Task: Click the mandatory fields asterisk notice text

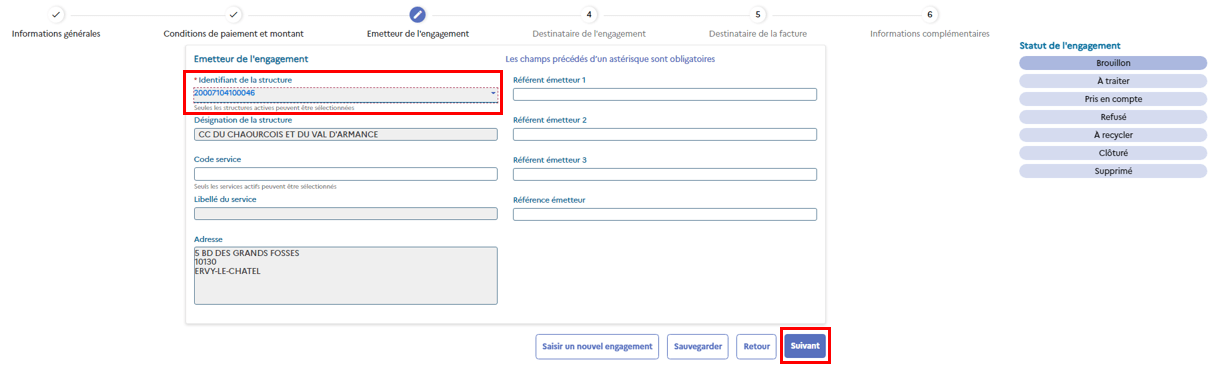Action: (x=610, y=60)
